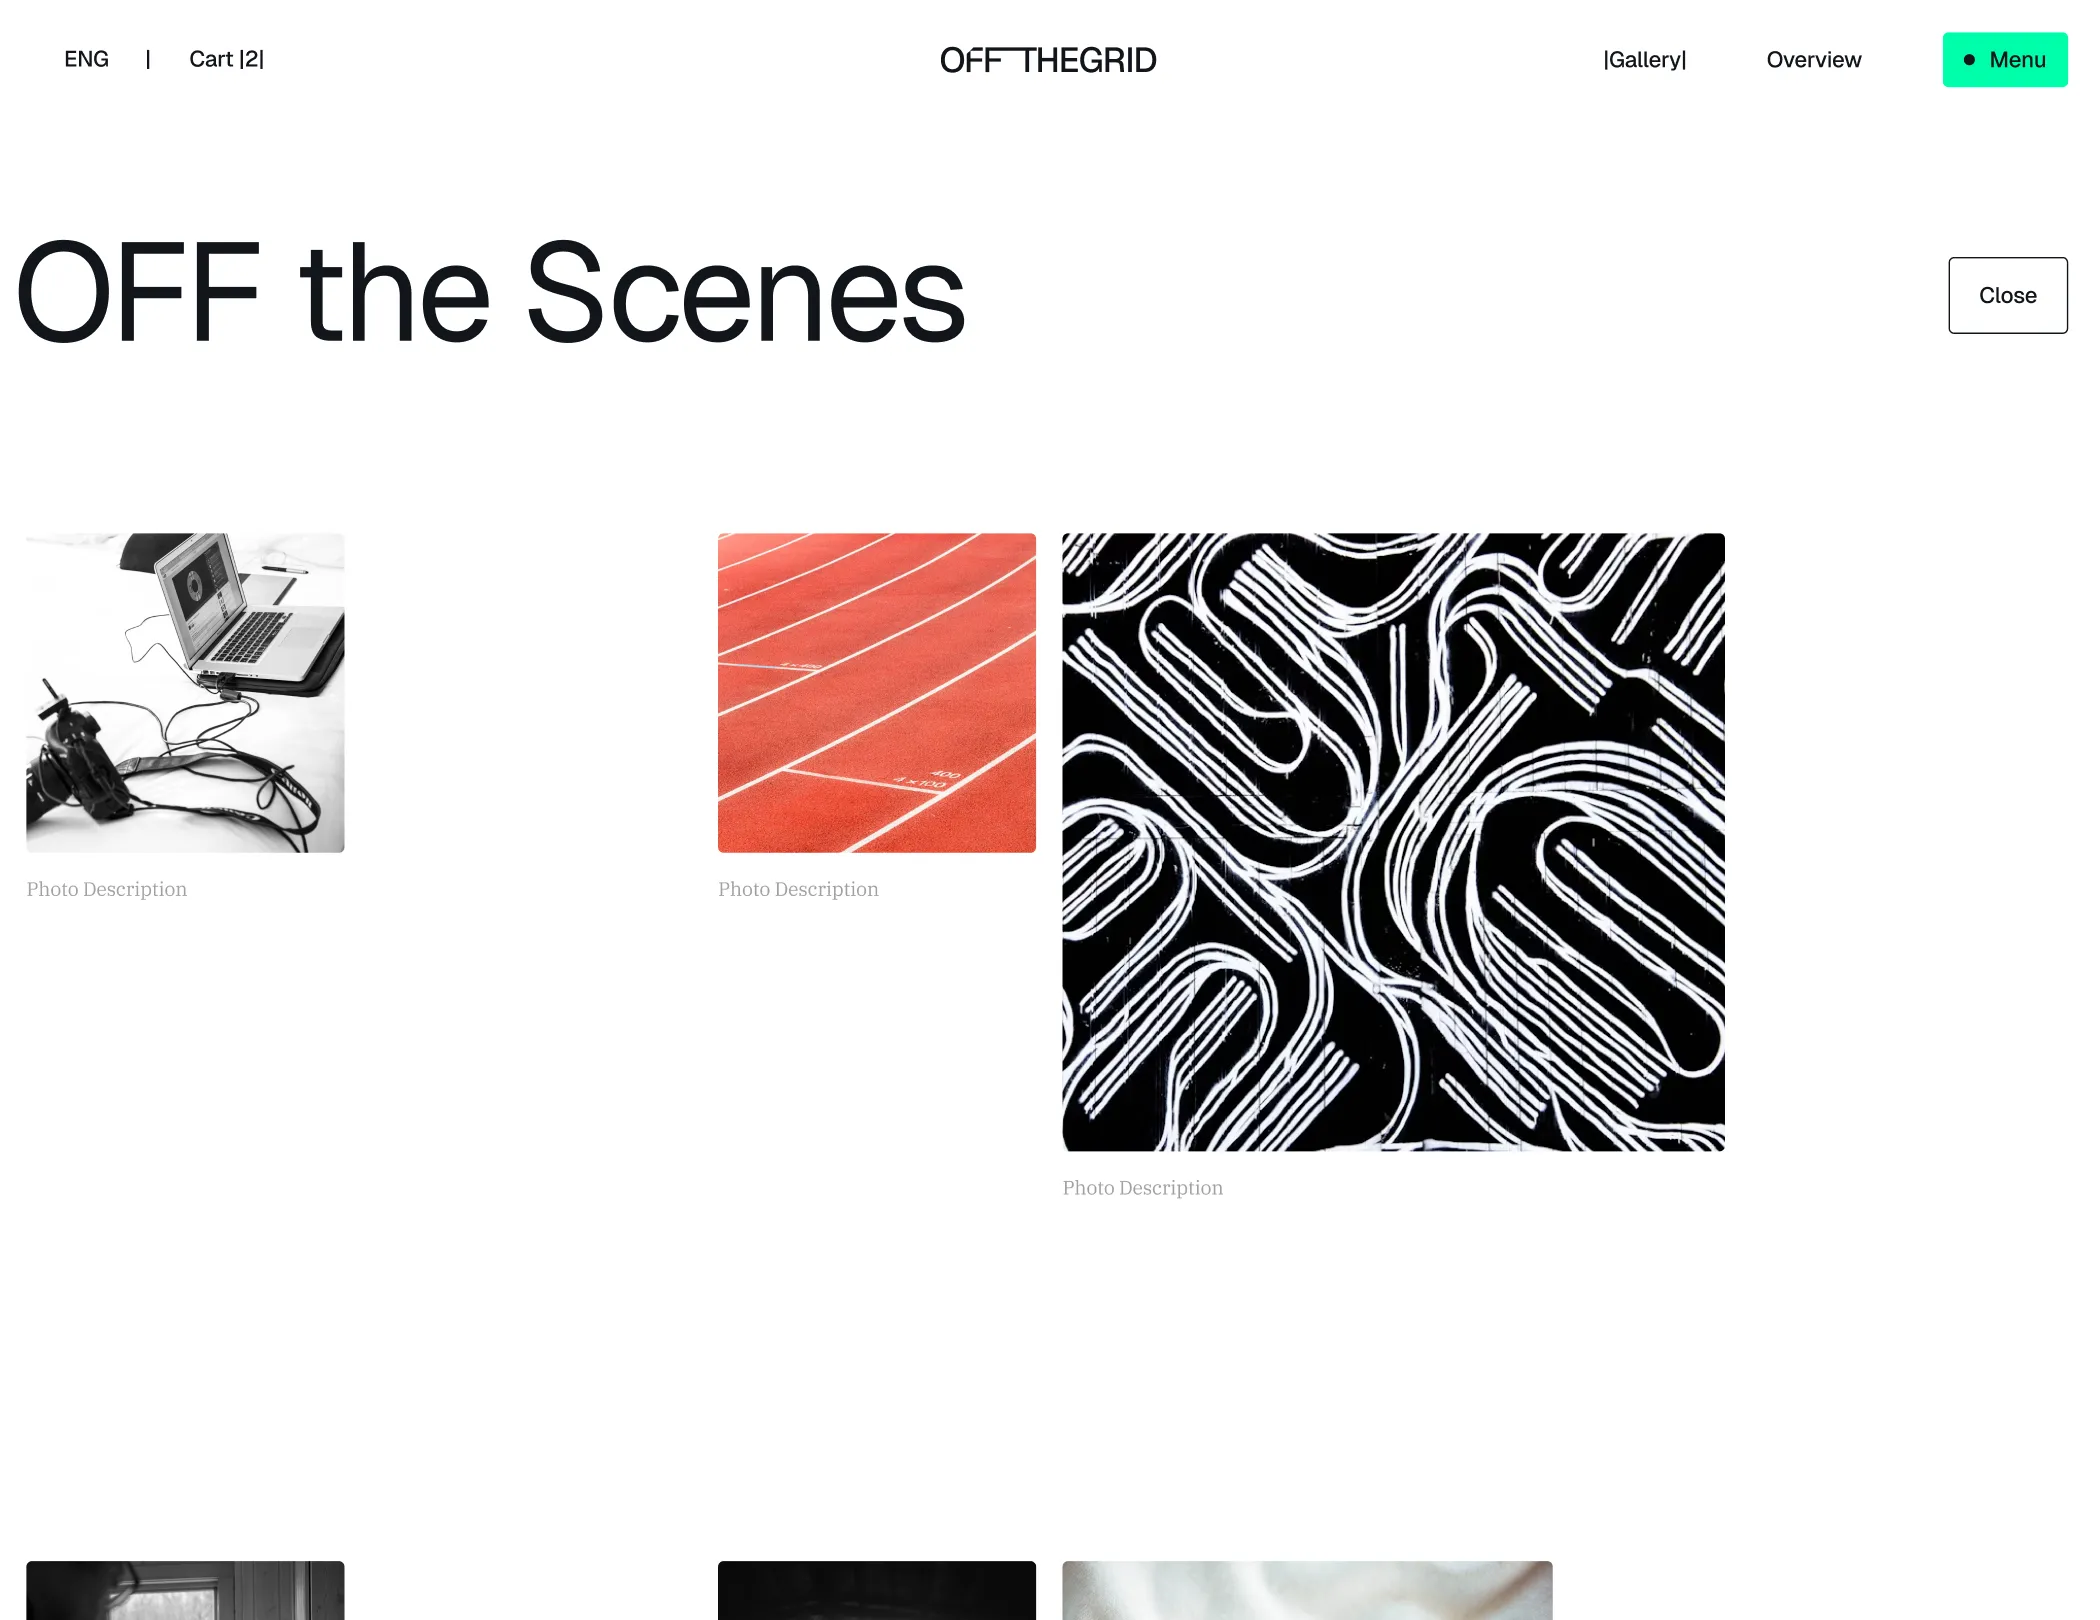
Task: Switch to the Overview nav link
Action: click(x=1813, y=60)
